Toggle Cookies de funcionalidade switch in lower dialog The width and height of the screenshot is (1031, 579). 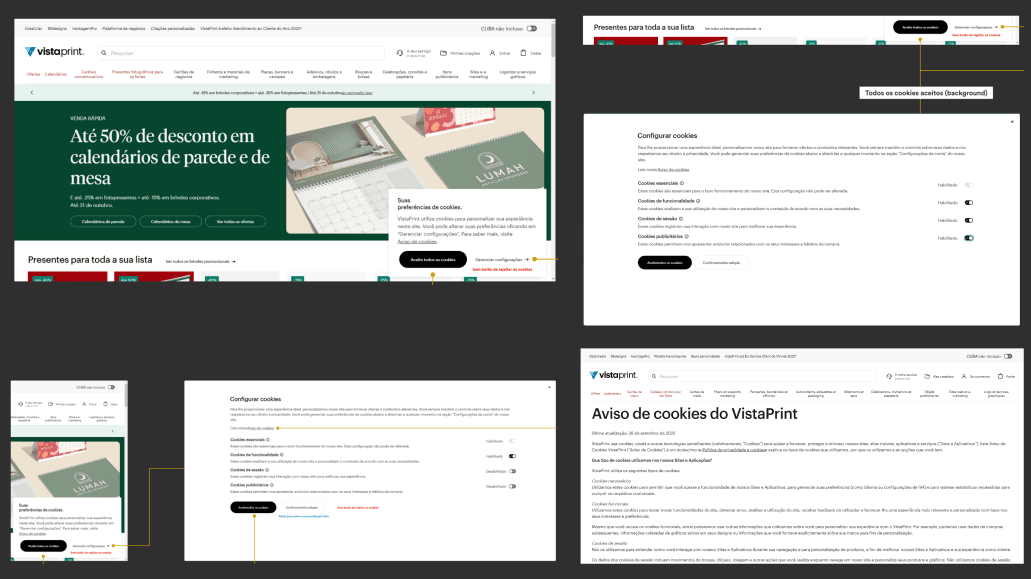512,456
